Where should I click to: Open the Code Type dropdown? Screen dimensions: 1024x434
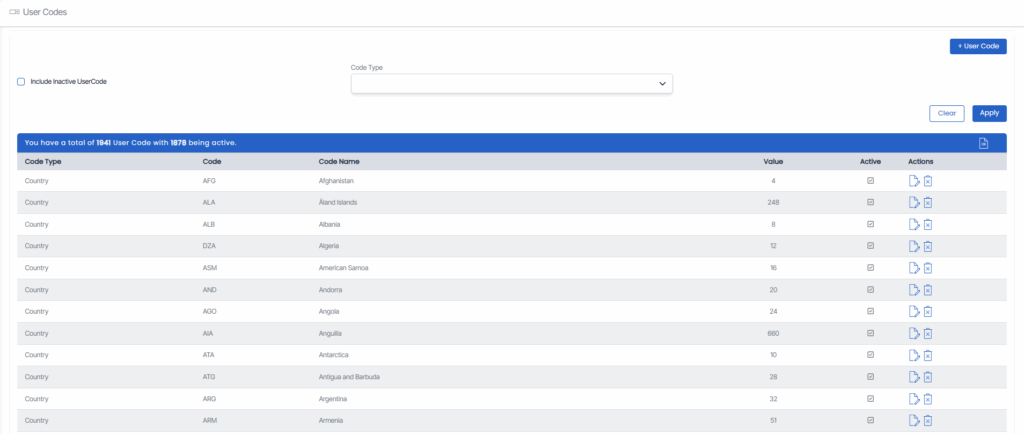point(512,84)
